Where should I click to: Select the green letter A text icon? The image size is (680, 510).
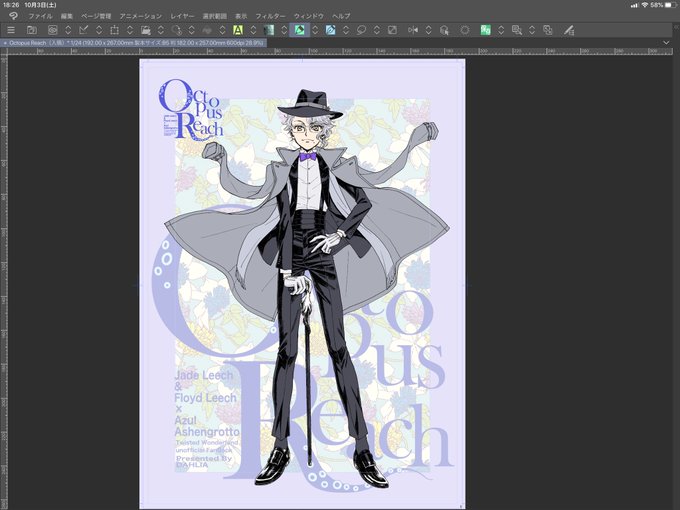238,30
